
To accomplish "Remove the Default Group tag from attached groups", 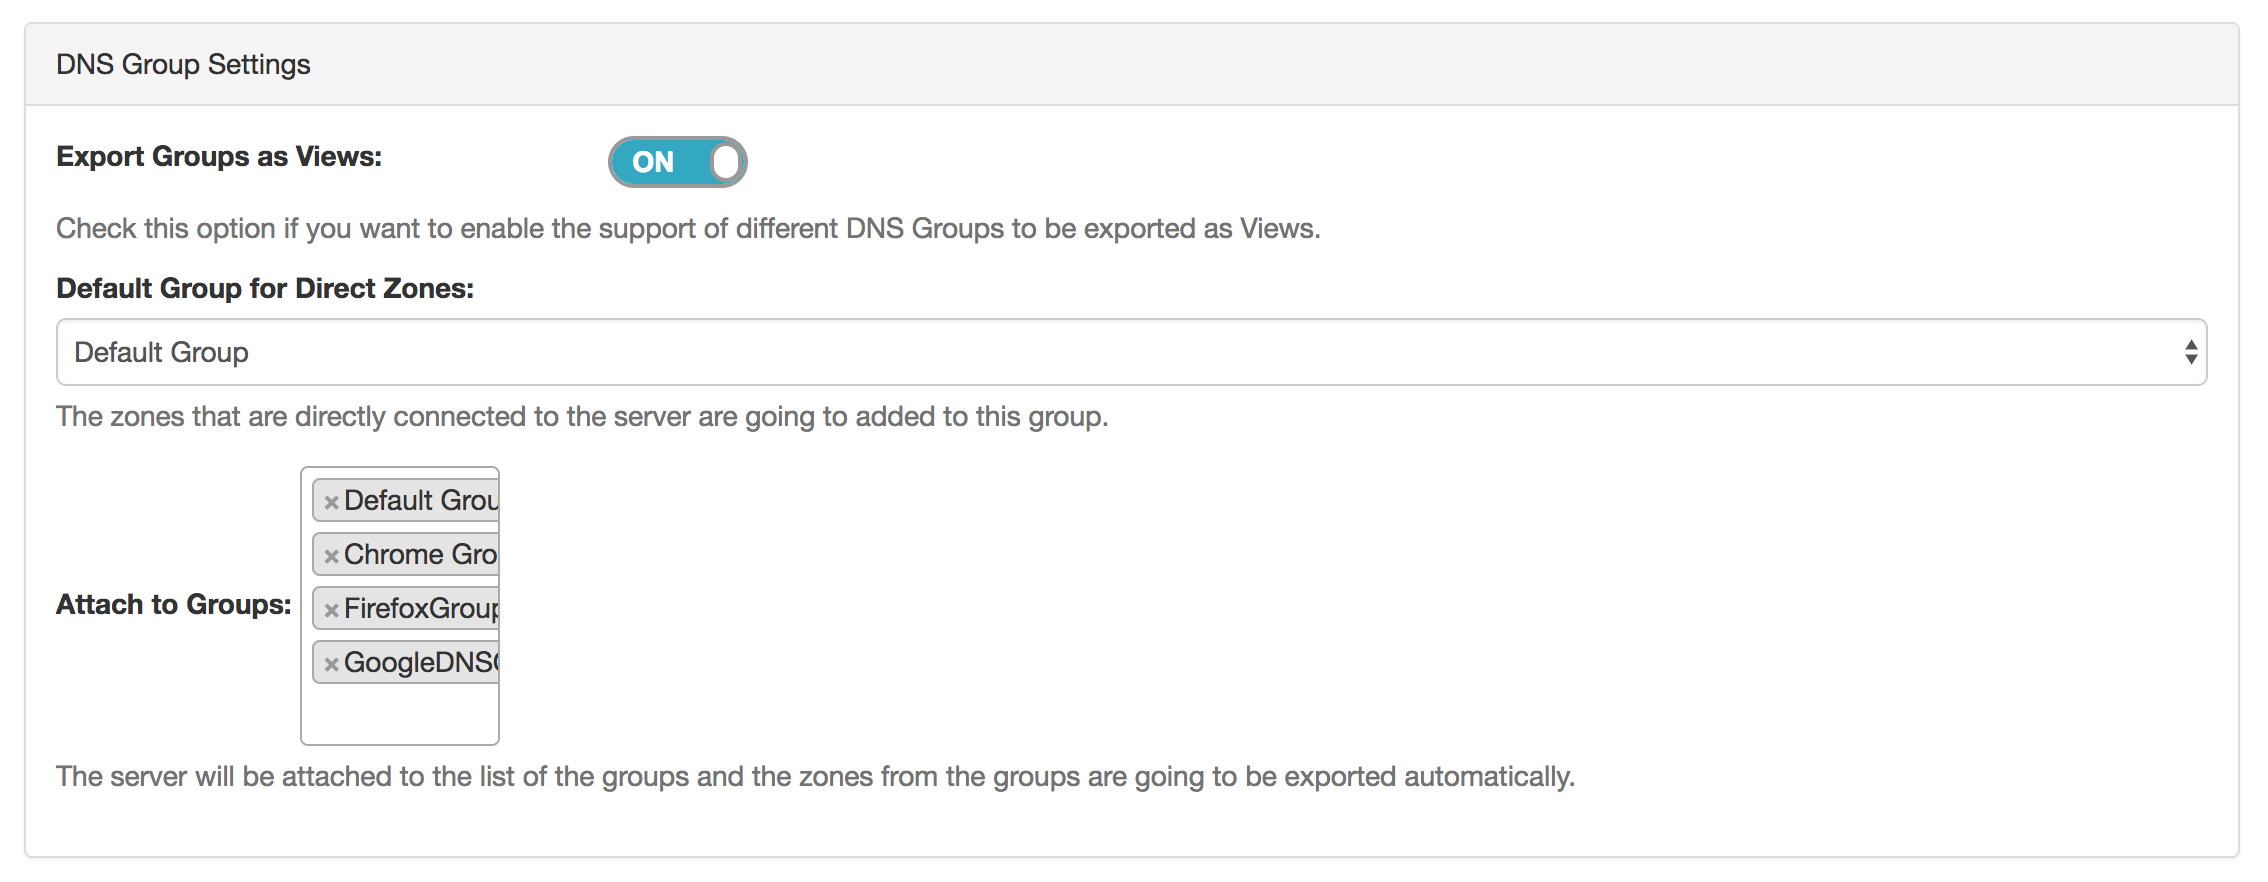I will point(331,502).
